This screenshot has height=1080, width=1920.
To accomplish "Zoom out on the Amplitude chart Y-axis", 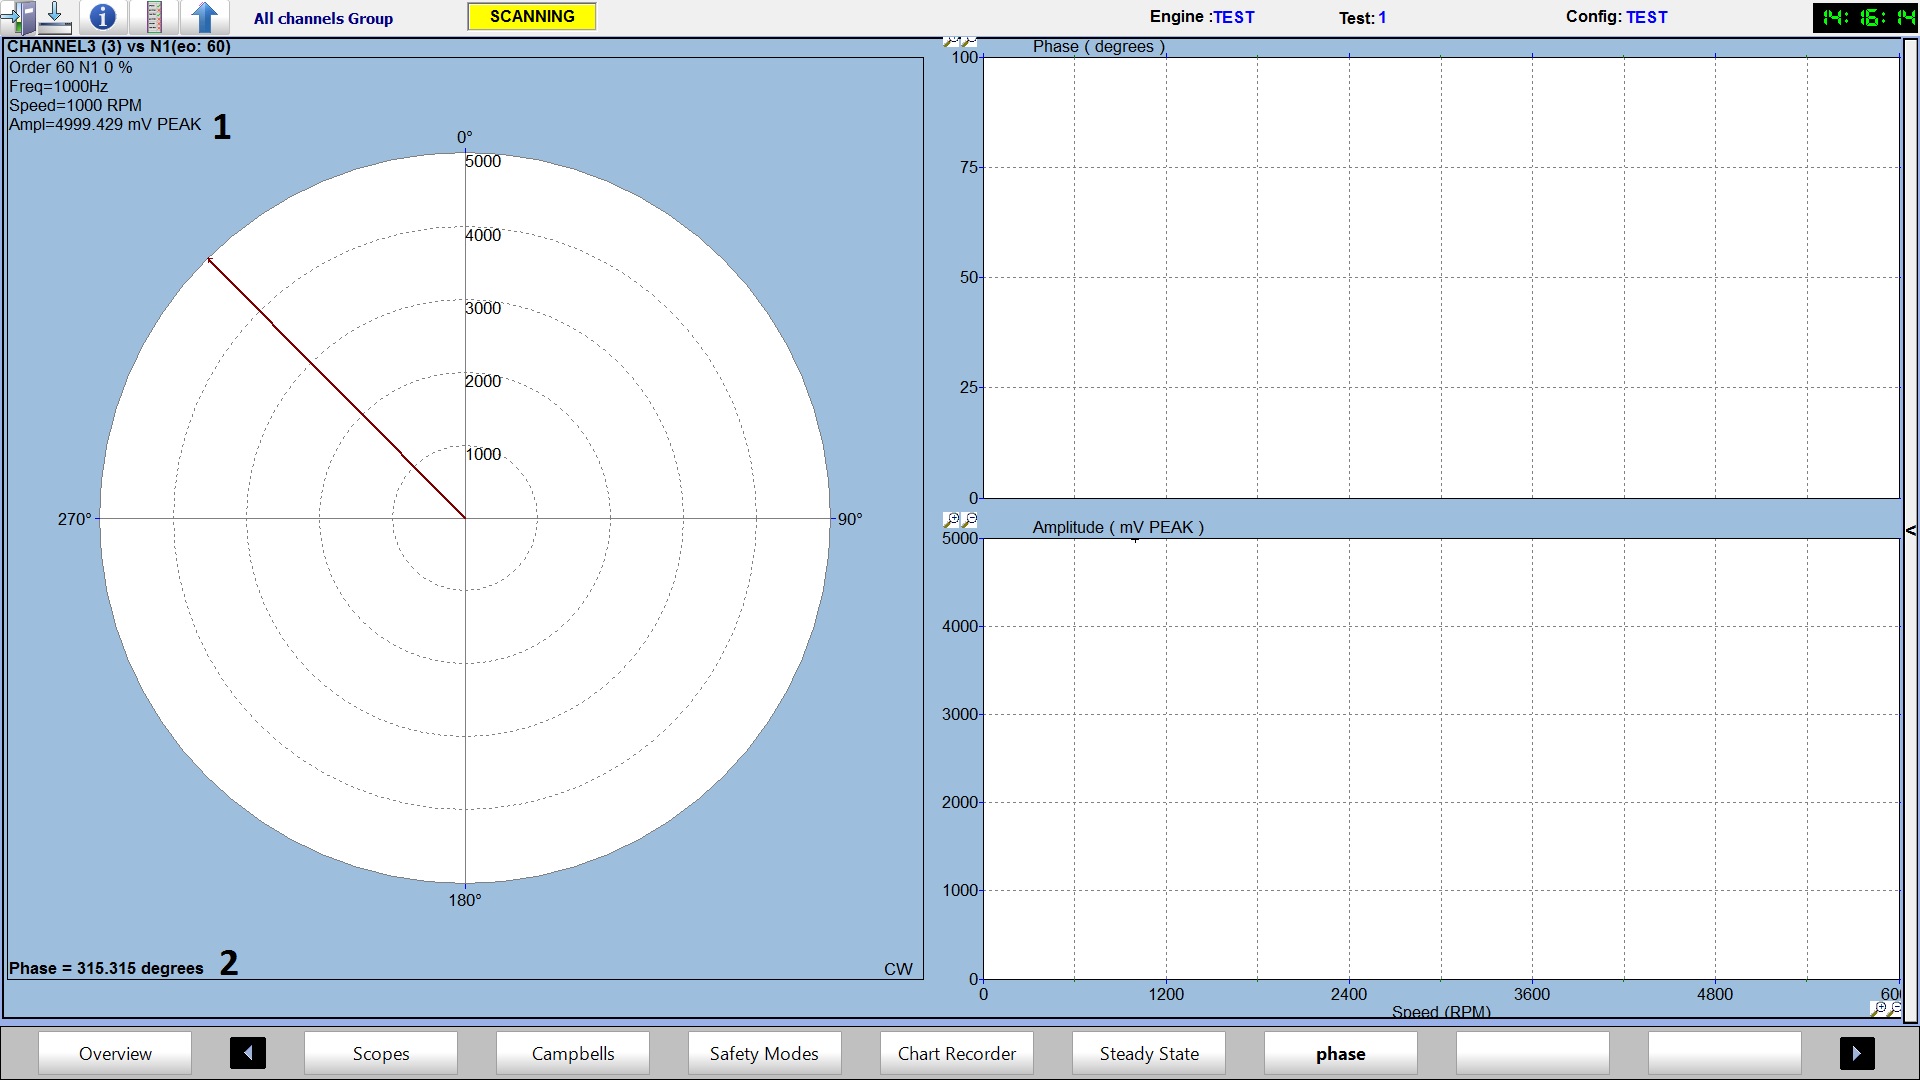I will (x=969, y=520).
